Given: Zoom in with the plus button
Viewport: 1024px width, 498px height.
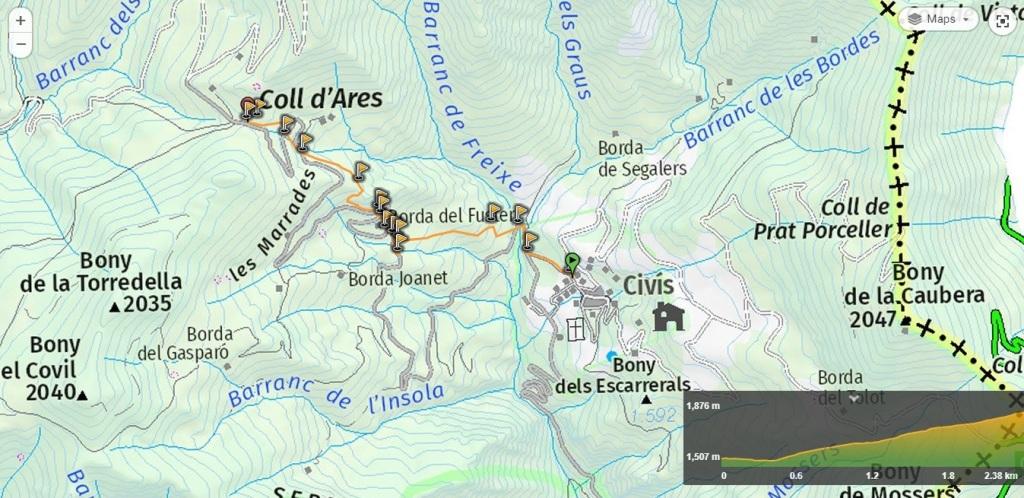Looking at the screenshot, I should tap(20, 21).
